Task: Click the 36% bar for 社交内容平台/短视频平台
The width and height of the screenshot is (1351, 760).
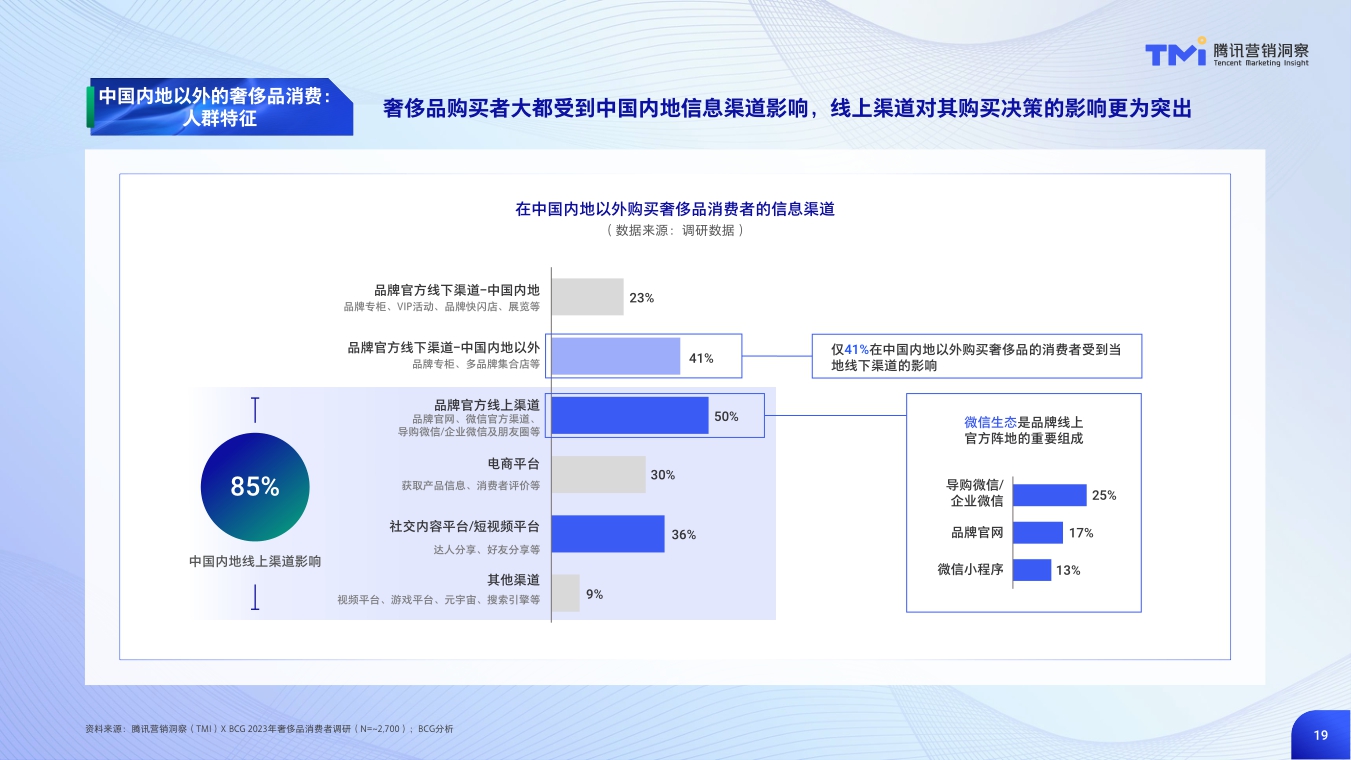Action: [610, 535]
